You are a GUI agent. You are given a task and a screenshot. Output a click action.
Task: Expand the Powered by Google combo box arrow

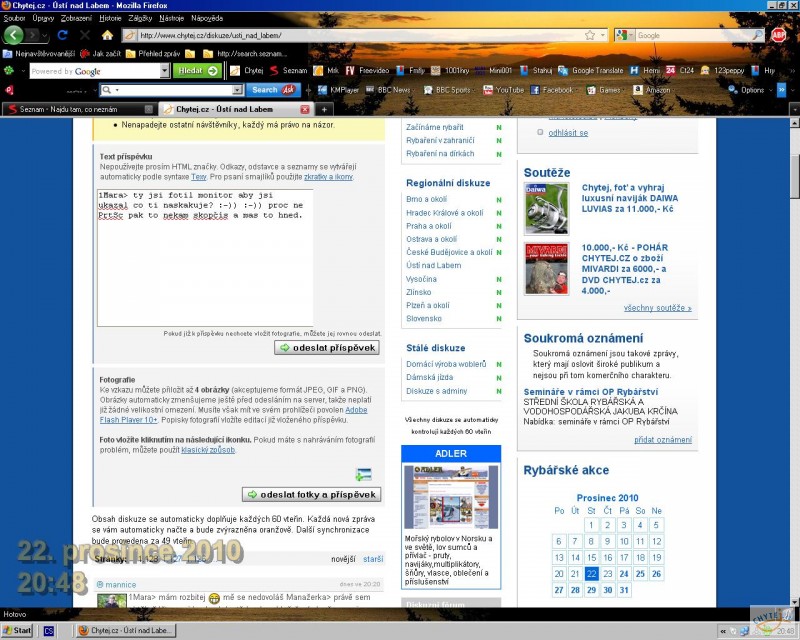pos(165,70)
